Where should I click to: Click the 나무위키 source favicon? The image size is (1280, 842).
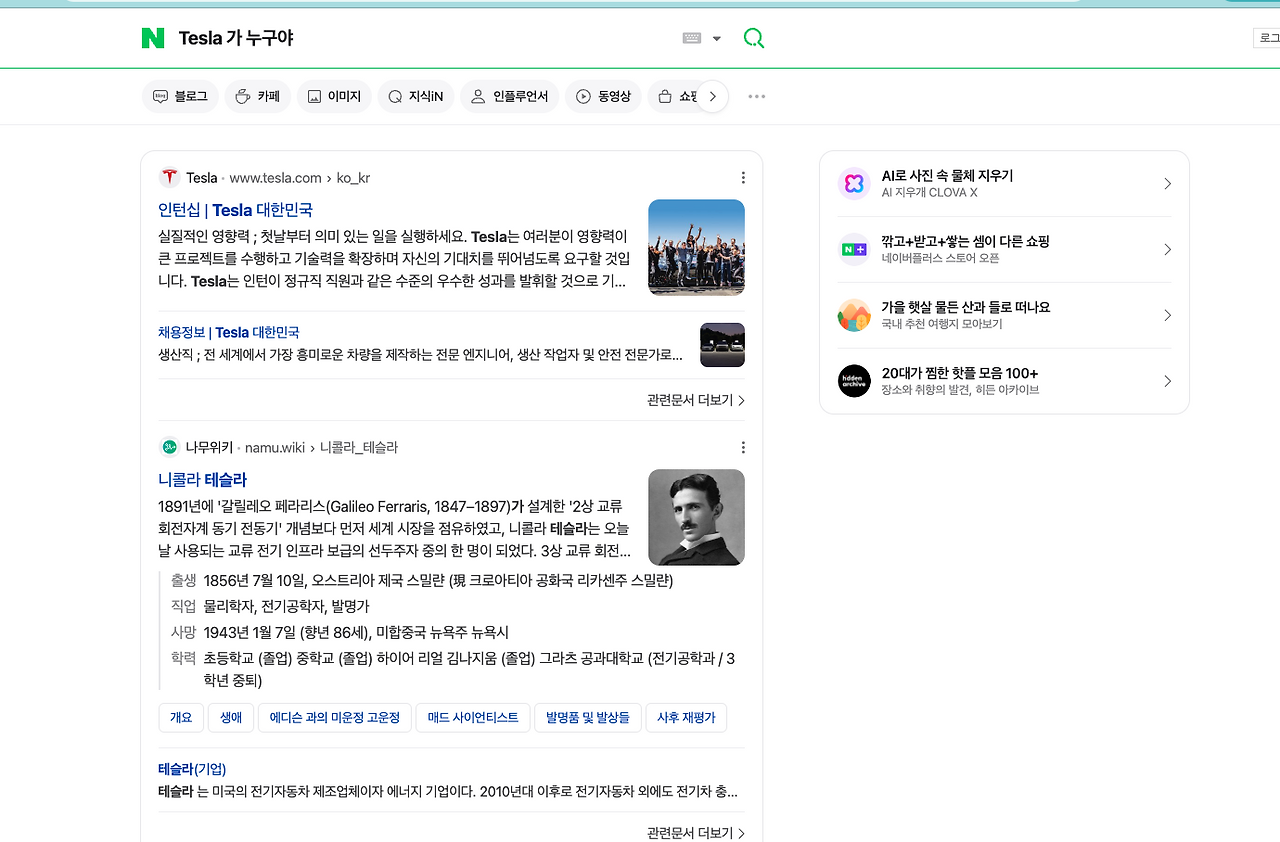pyautogui.click(x=169, y=447)
